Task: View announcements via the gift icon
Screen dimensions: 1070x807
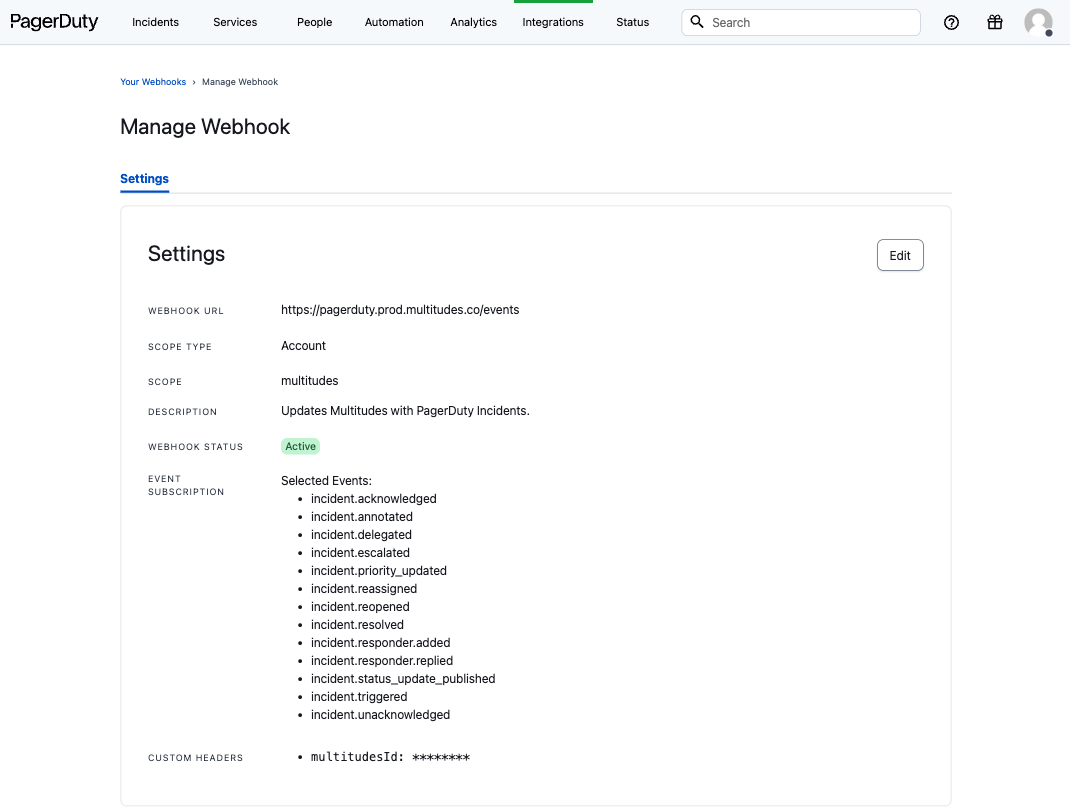Action: 995,22
